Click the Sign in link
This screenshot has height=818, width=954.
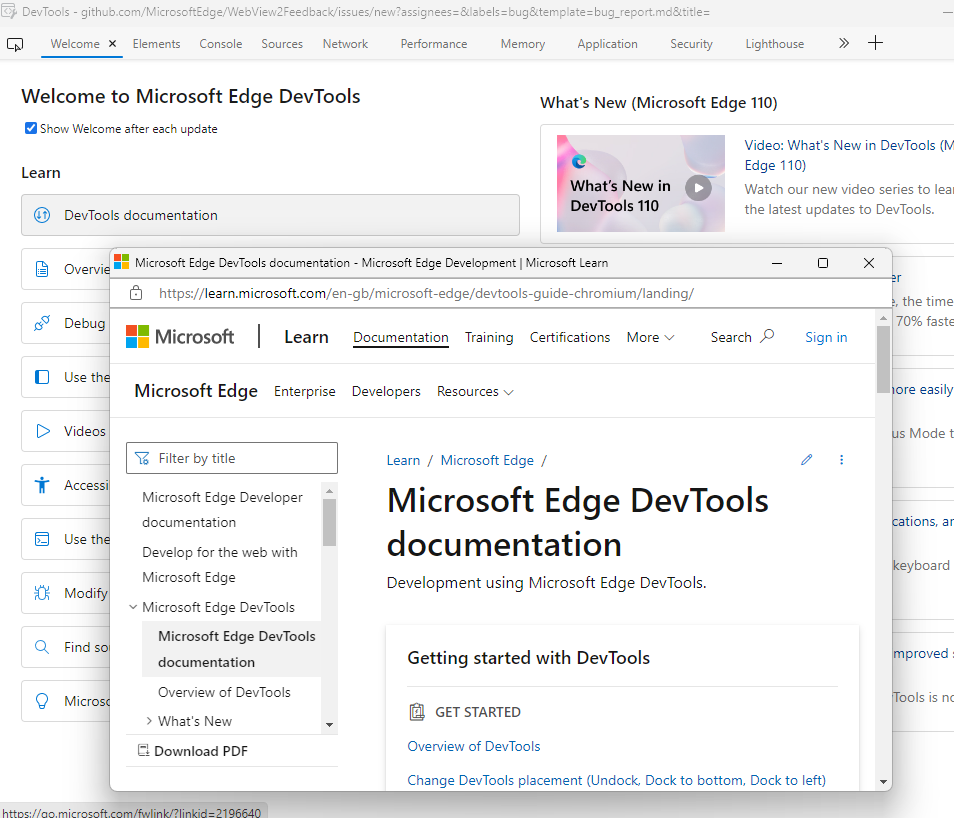[x=826, y=337]
